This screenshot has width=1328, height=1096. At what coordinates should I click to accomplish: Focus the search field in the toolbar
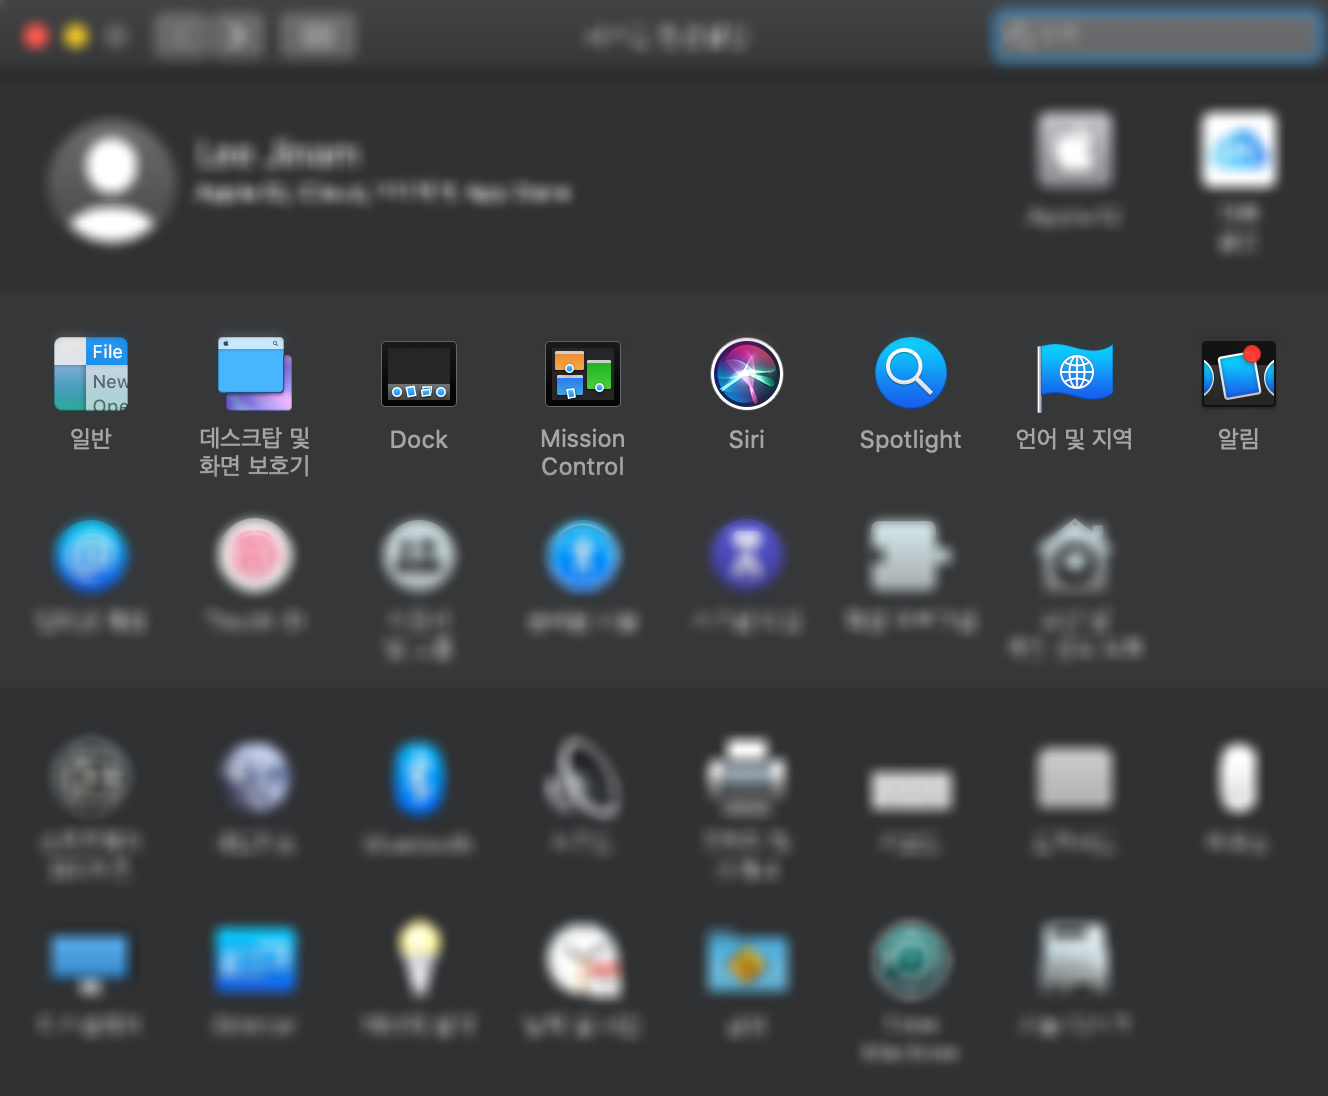1158,36
